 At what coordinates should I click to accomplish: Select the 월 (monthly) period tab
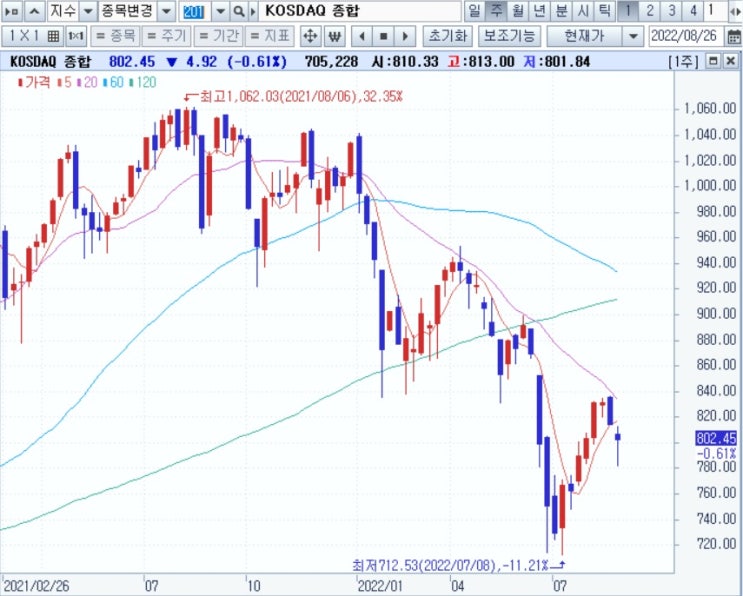(x=518, y=10)
